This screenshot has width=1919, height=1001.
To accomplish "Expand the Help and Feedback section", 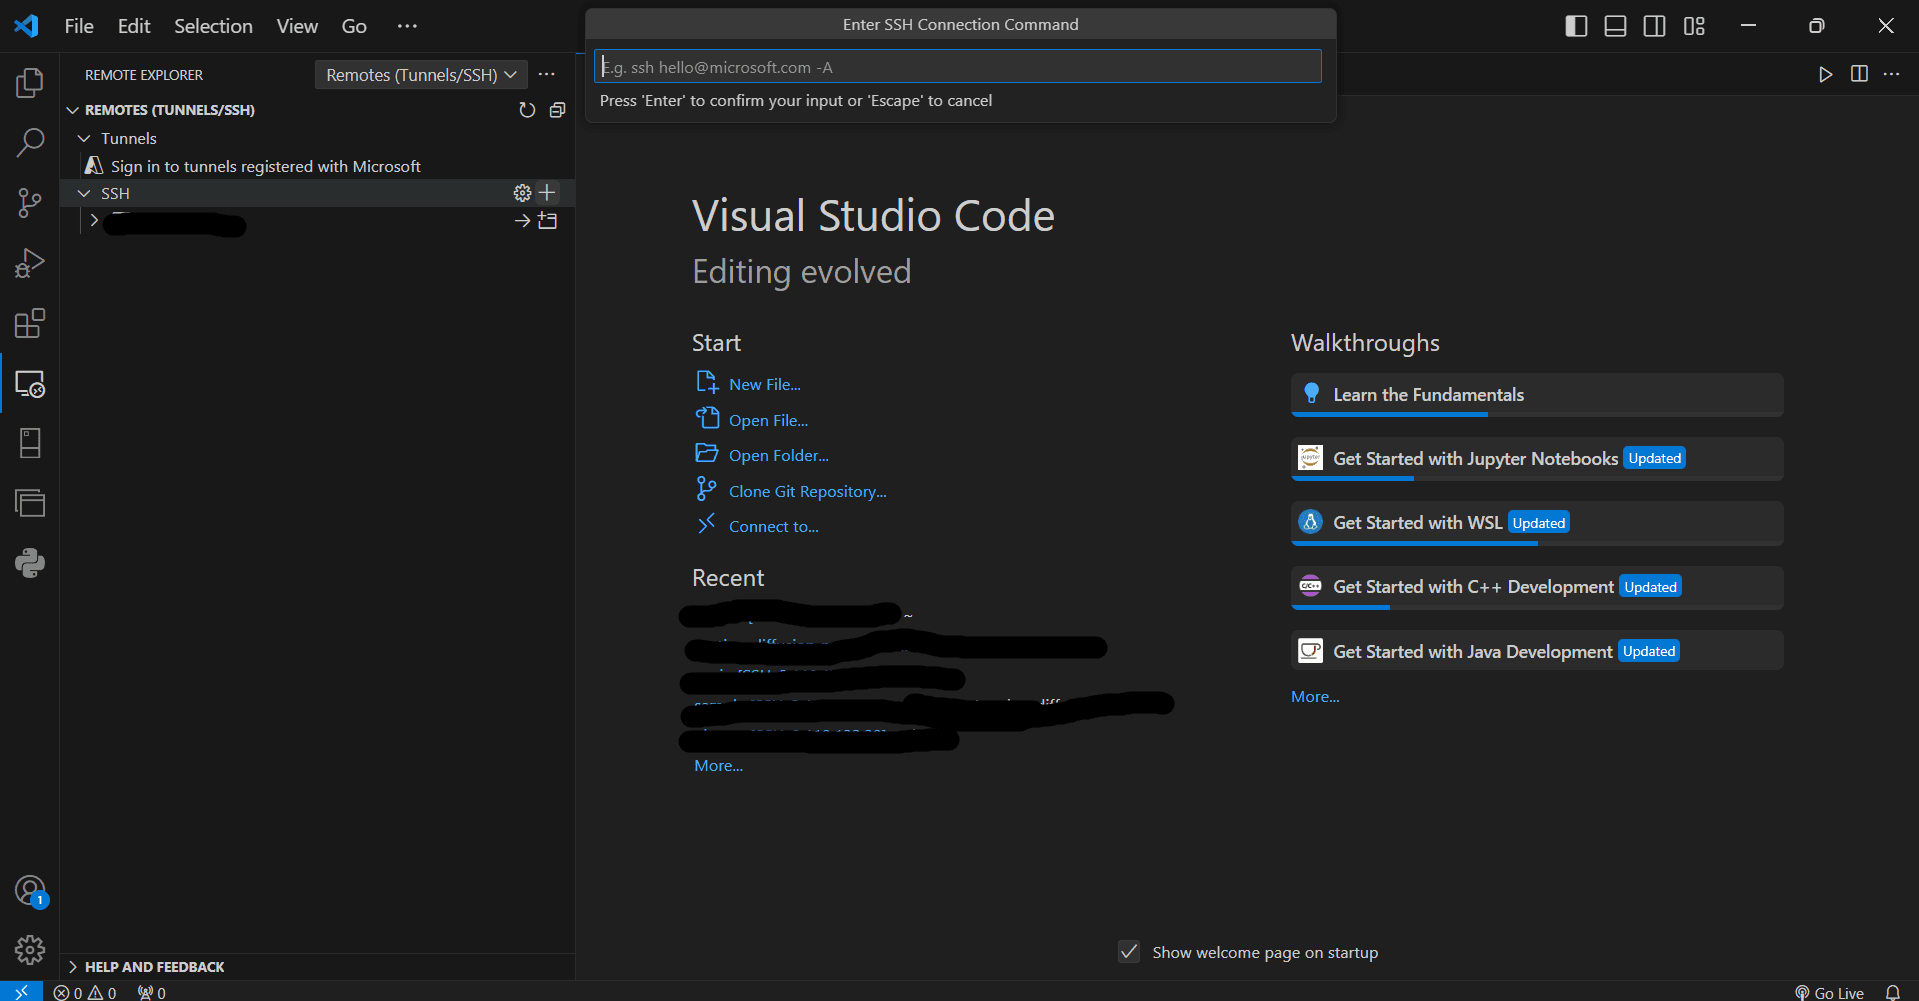I will tap(73, 967).
